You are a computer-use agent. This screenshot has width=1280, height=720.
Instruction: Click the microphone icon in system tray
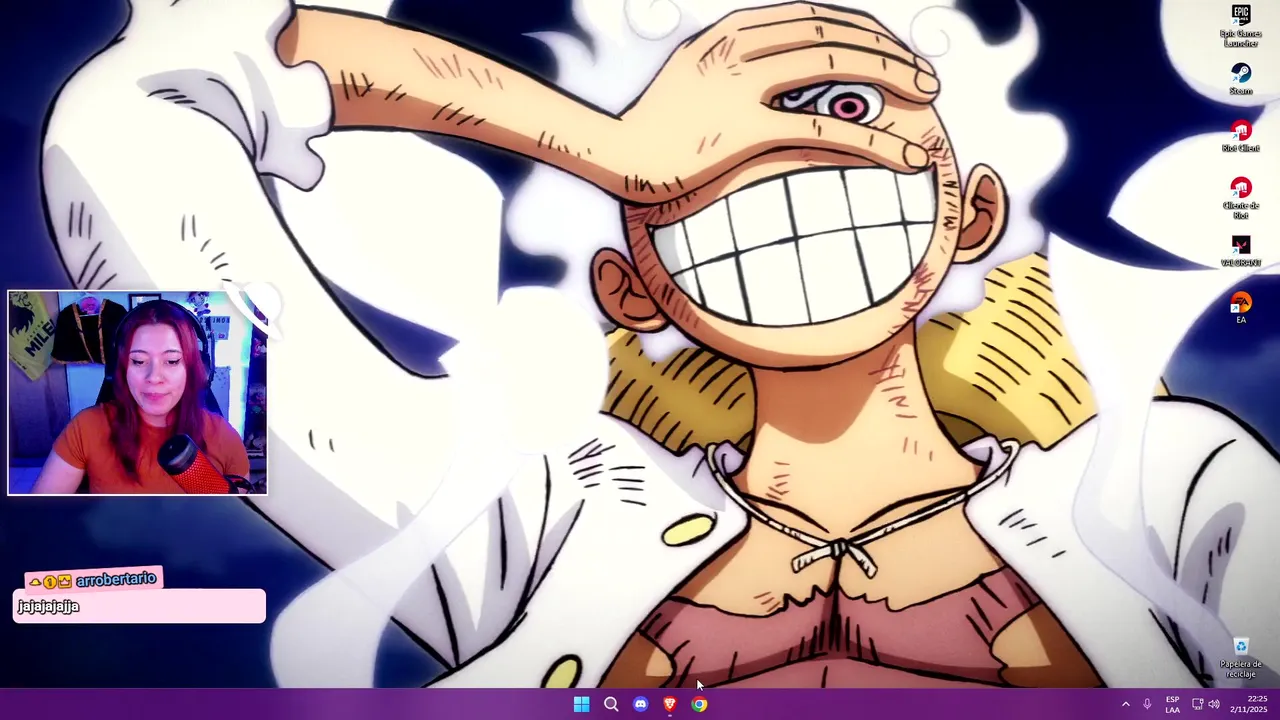(1147, 705)
